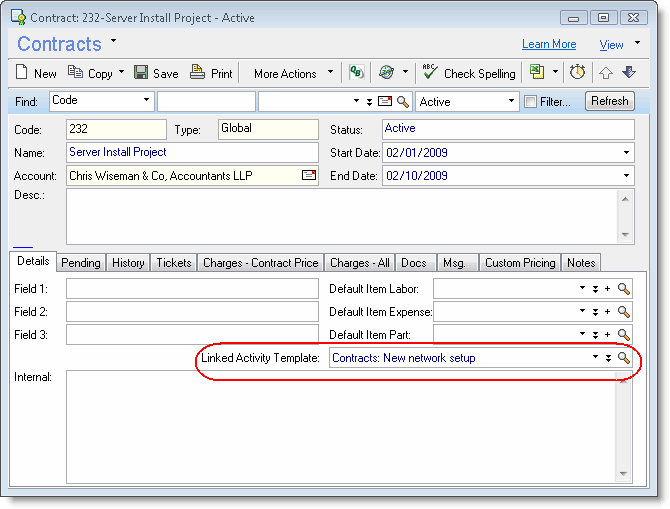
Task: Click the Account card icon
Action: click(309, 176)
